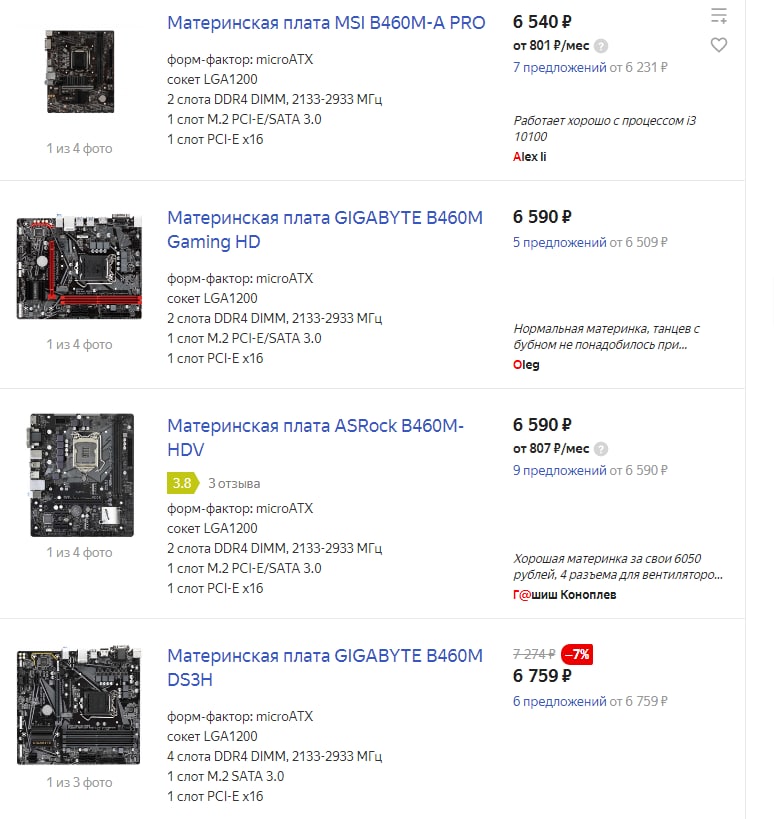Open the 3 отзыва reviews link
This screenshot has width=774, height=819.
tap(234, 484)
